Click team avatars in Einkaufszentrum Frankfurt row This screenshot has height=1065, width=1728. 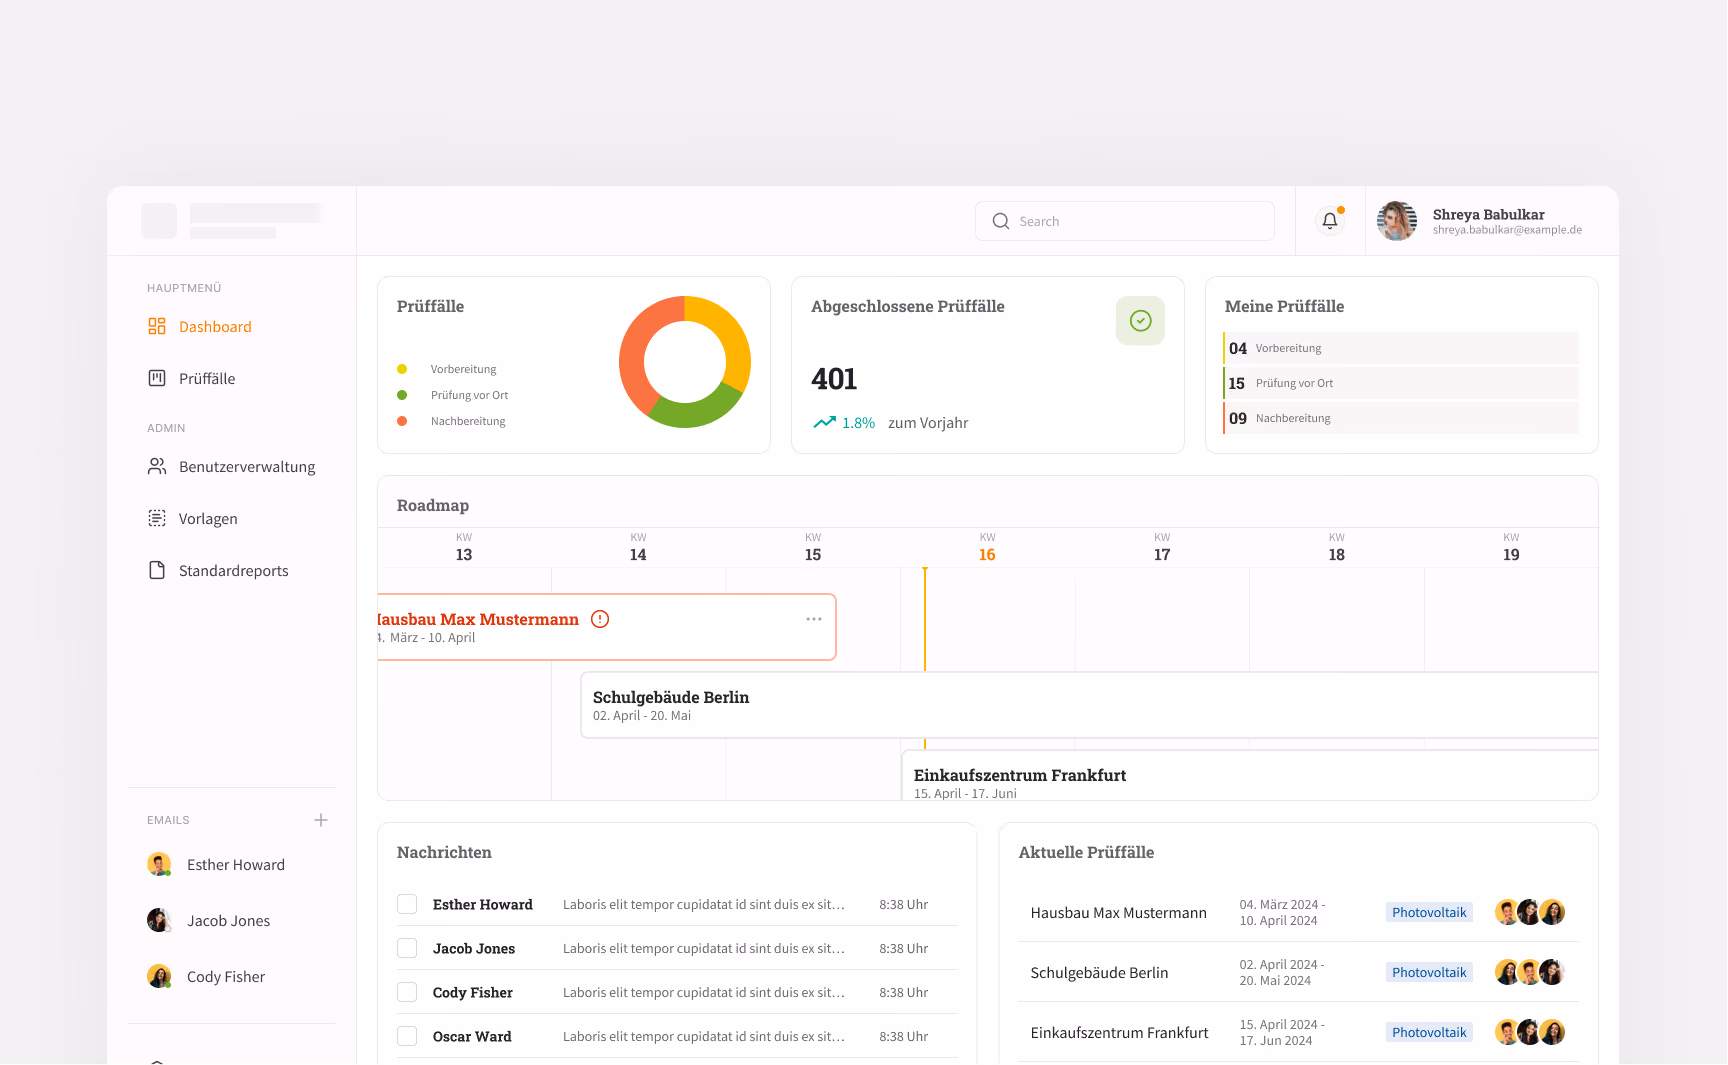1530,1032
